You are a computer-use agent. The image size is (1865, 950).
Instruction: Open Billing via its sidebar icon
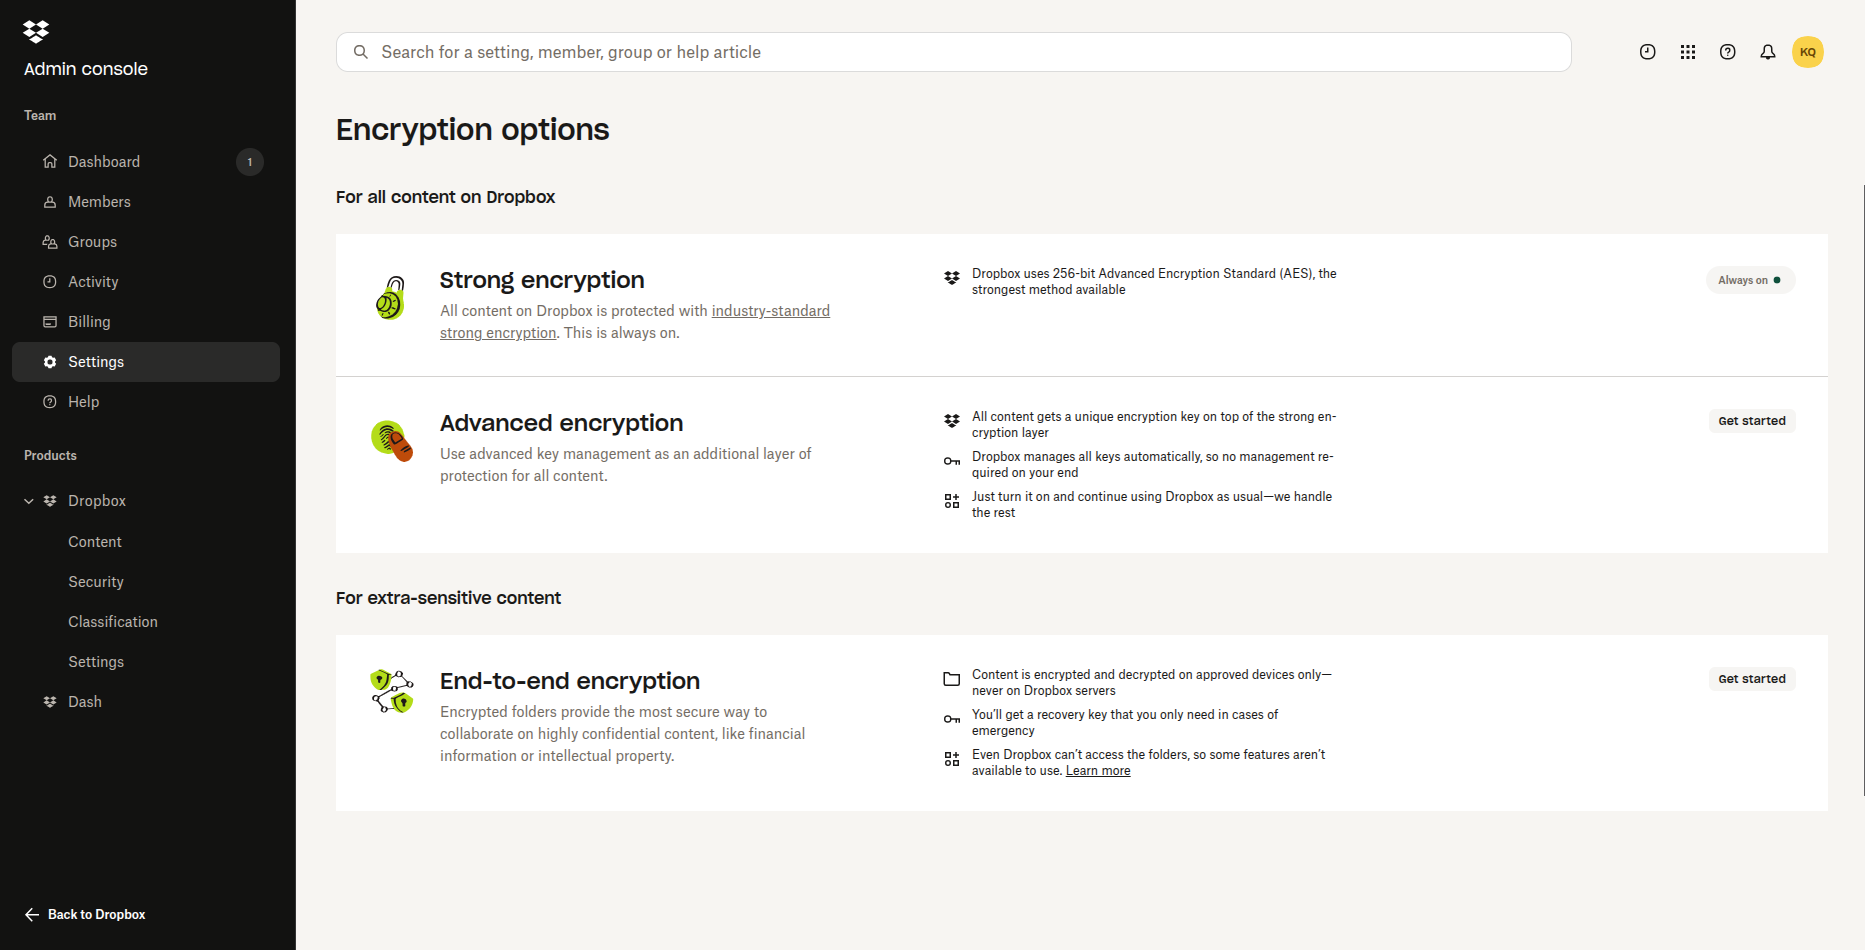(49, 321)
